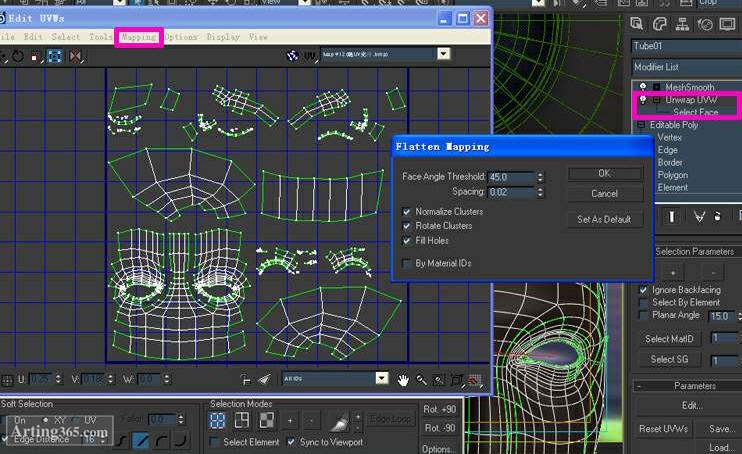Enable By Material IDs checkbox
The height and width of the screenshot is (454, 742).
tap(406, 263)
